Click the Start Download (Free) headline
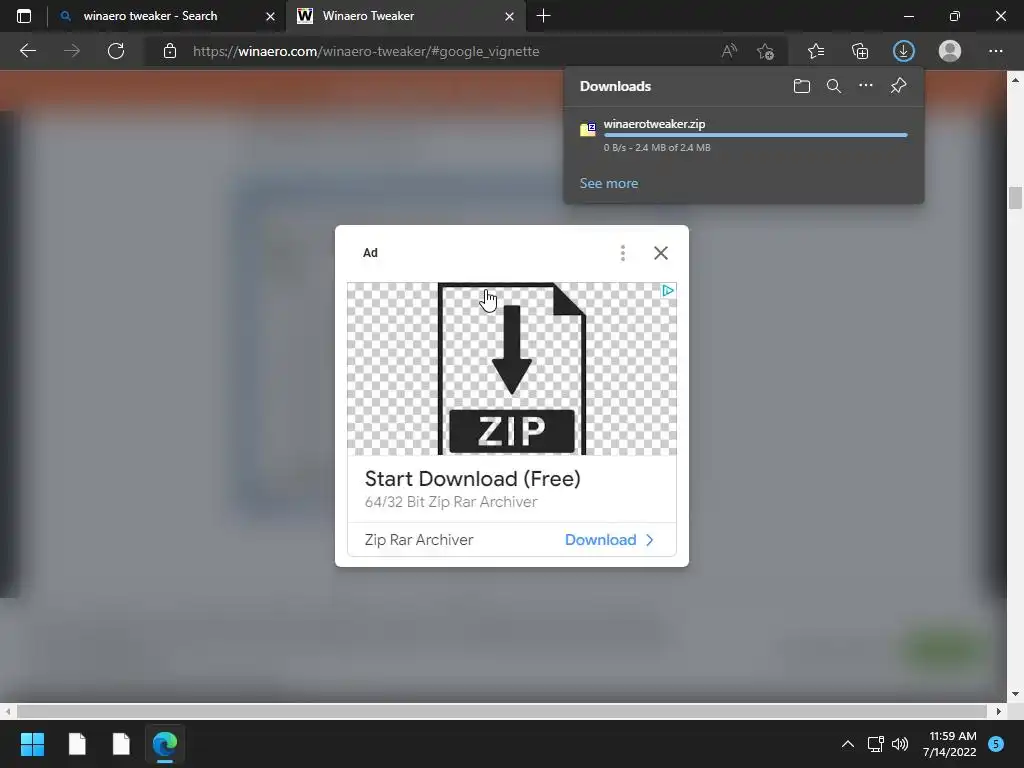 [473, 479]
